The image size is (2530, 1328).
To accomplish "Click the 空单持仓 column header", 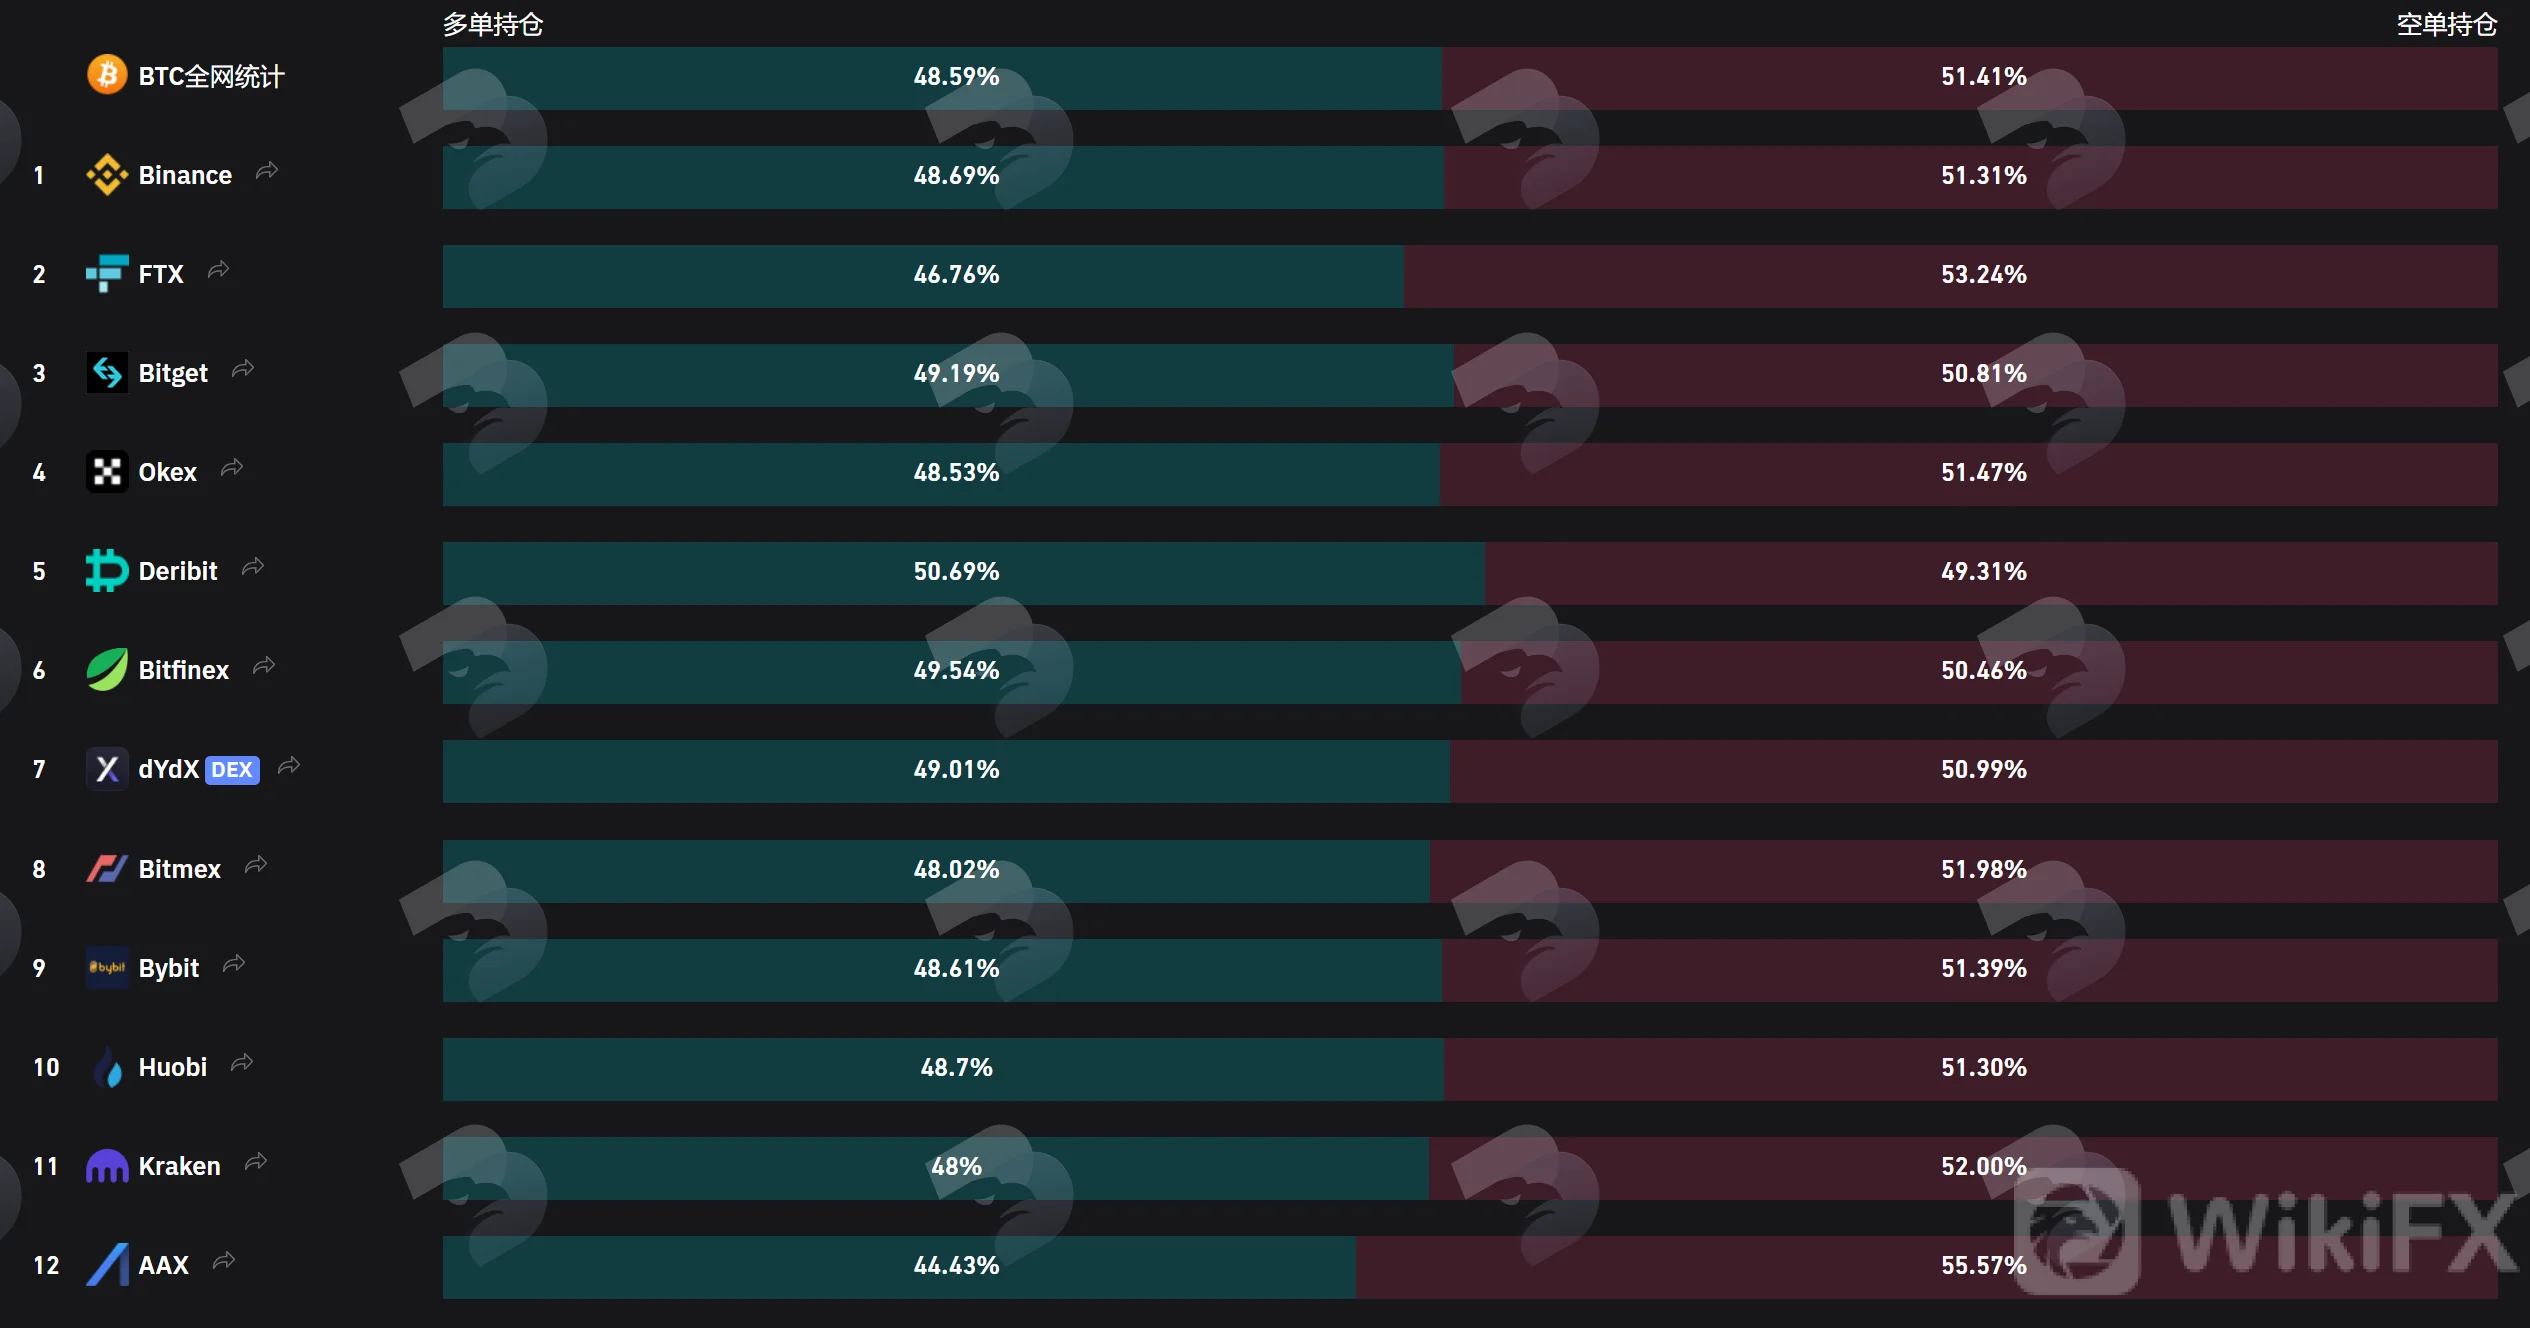I will coord(2447,24).
